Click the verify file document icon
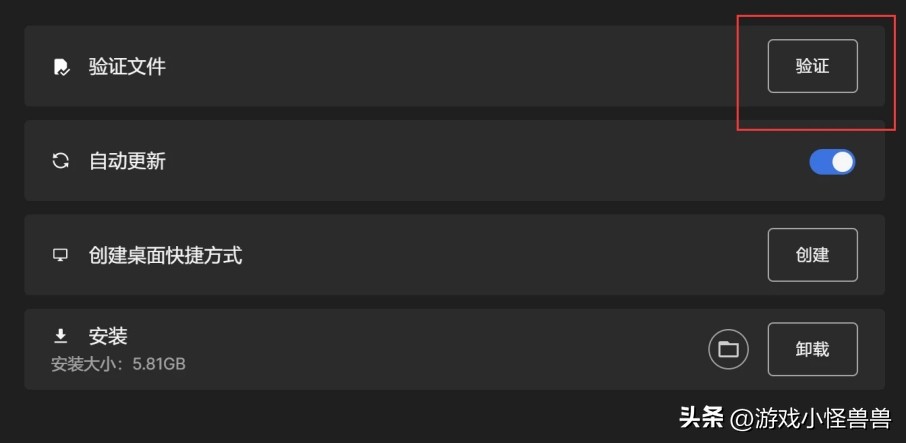Screen dimensions: 906x443 click(61, 67)
